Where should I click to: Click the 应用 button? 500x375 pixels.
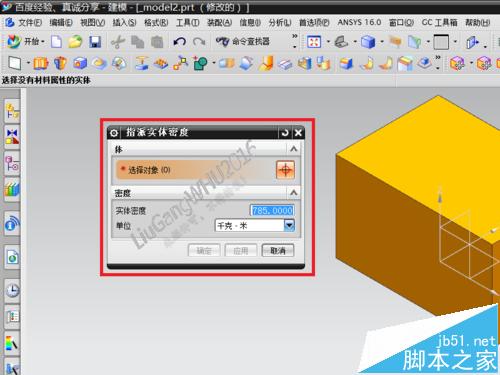pyautogui.click(x=241, y=251)
